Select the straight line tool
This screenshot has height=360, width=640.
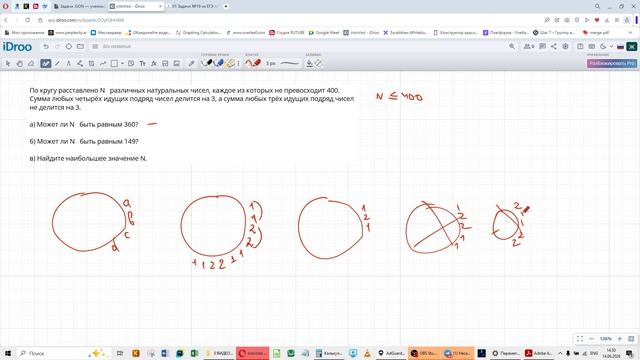(x=57, y=63)
